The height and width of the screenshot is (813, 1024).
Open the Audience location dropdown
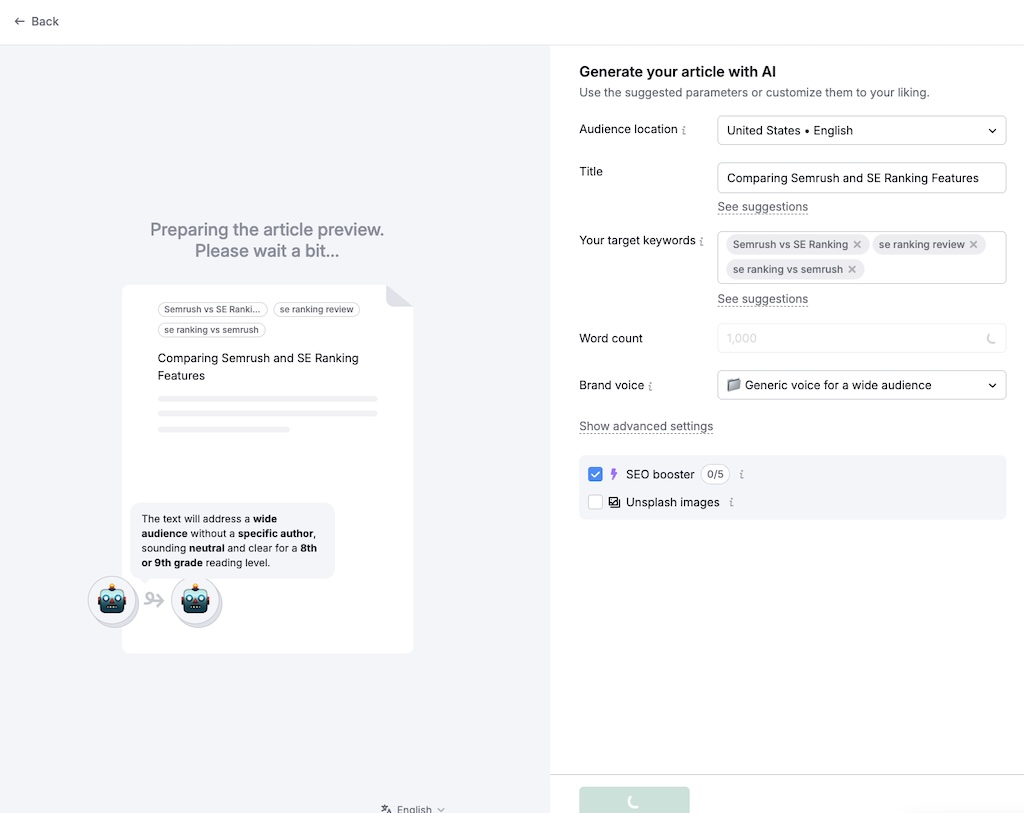point(861,131)
